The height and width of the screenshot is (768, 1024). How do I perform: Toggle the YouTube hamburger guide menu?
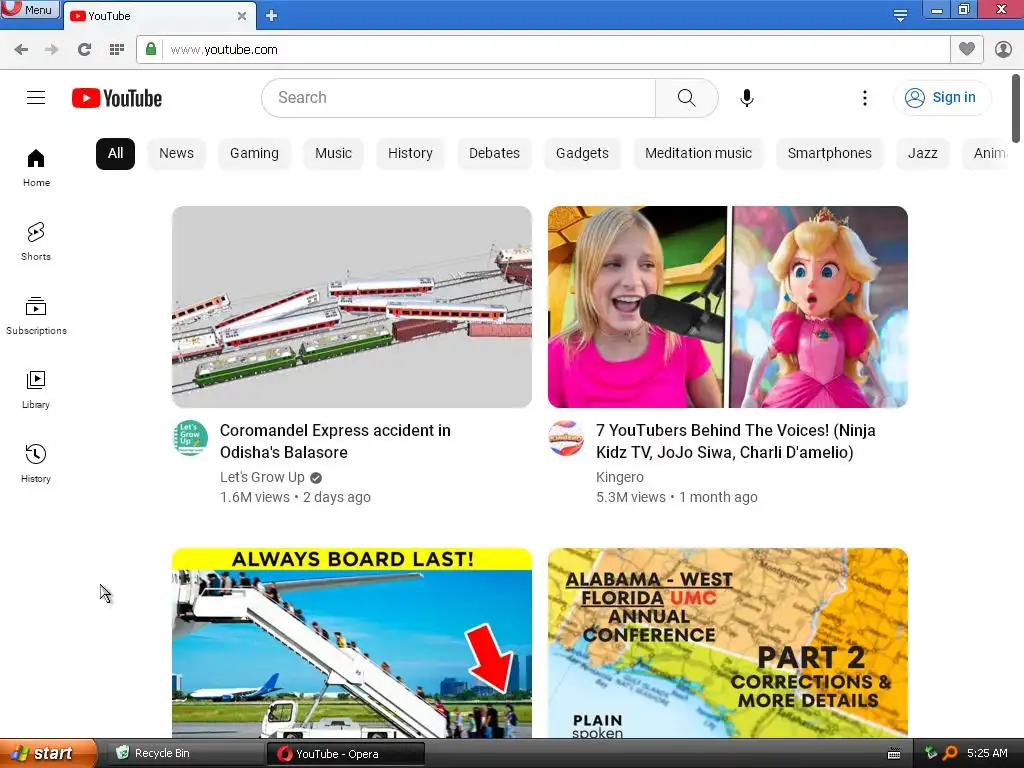click(x=36, y=98)
